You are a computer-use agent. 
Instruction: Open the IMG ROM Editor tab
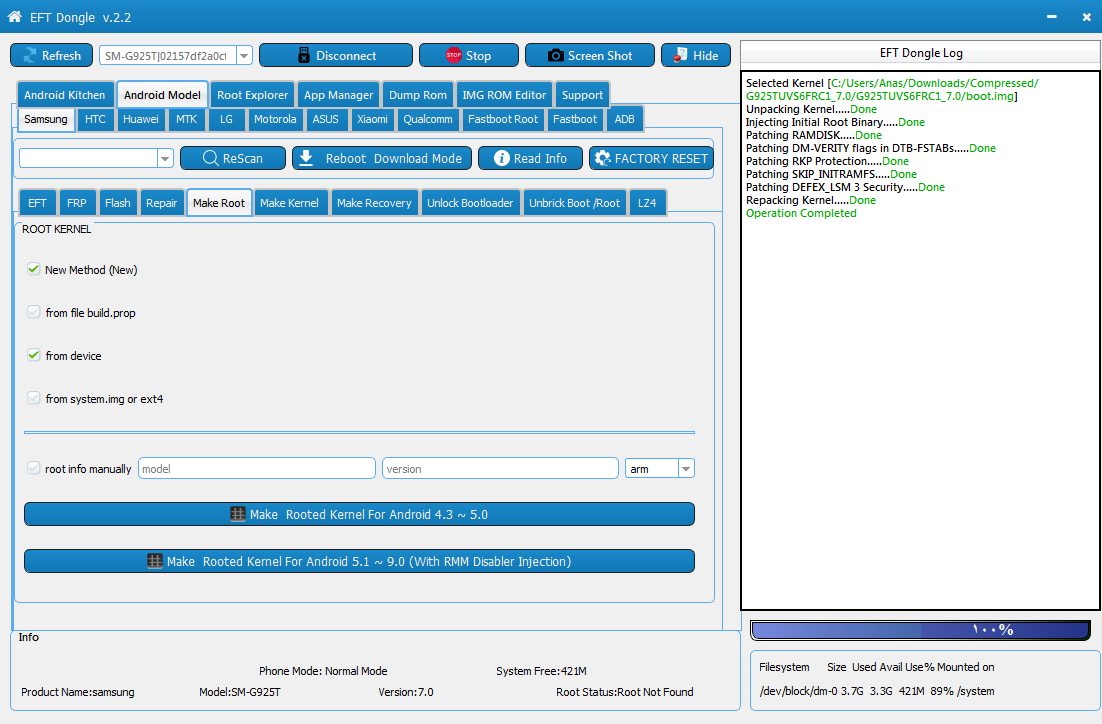[x=504, y=95]
